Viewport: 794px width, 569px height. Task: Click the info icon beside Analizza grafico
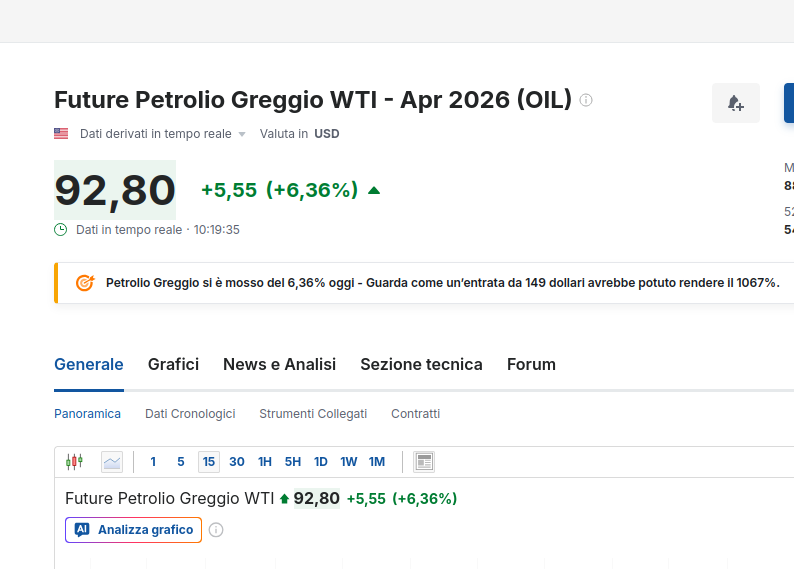click(x=216, y=530)
